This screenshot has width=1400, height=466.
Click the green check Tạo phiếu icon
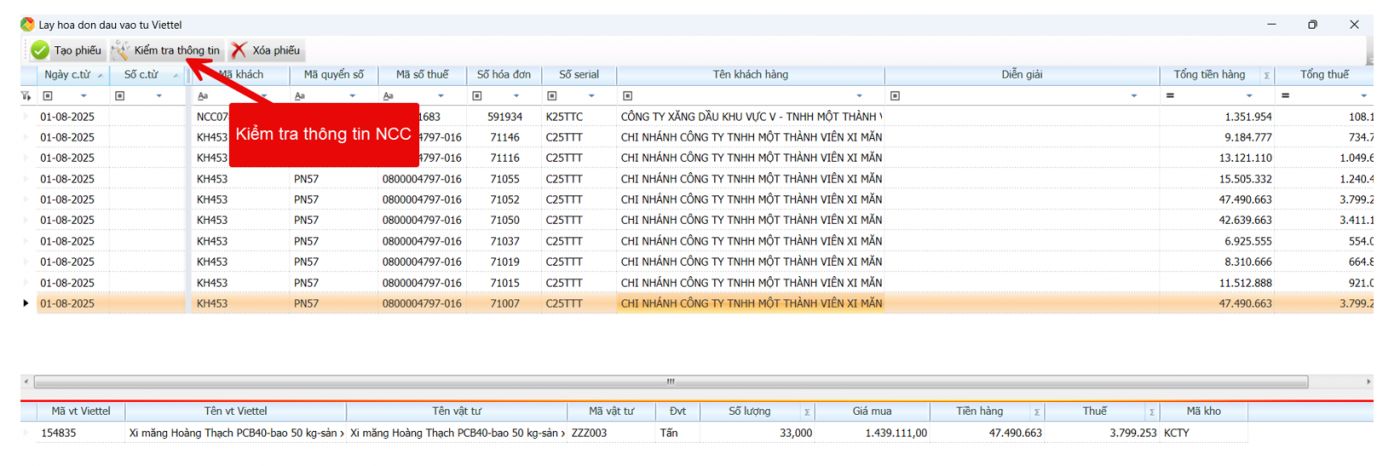click(x=40, y=50)
